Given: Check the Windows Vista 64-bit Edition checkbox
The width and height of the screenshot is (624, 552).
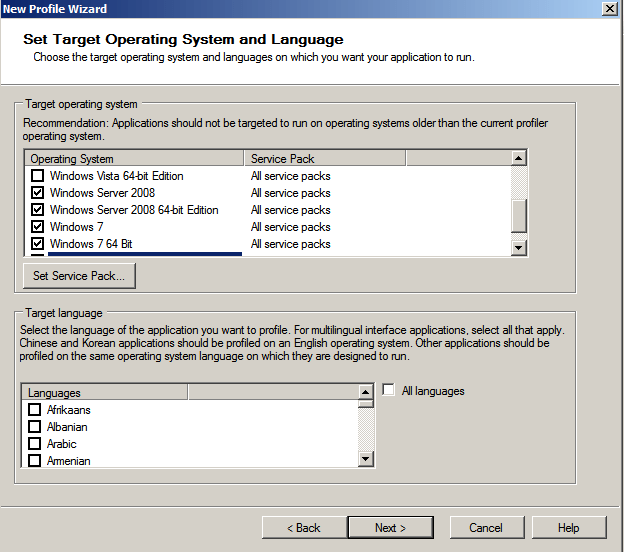Looking at the screenshot, I should (x=37, y=176).
